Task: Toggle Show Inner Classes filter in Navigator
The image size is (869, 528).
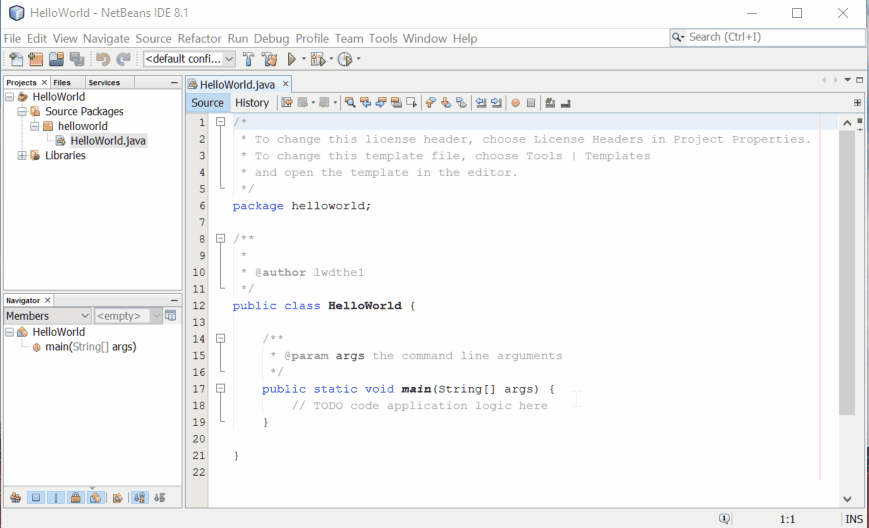Action: coord(96,498)
